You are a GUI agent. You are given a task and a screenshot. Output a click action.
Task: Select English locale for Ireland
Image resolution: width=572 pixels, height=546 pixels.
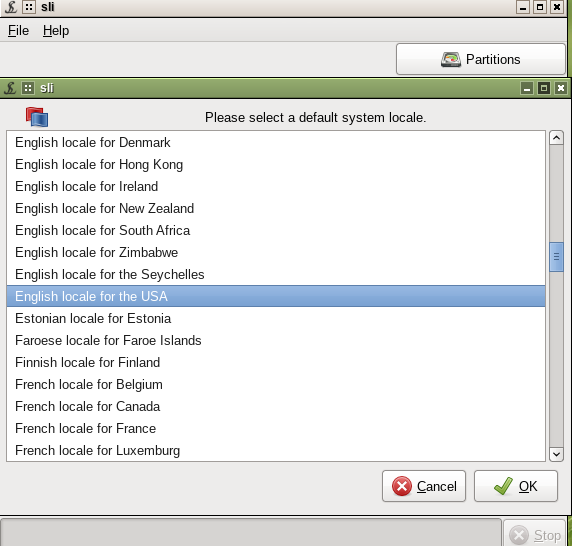(x=276, y=186)
